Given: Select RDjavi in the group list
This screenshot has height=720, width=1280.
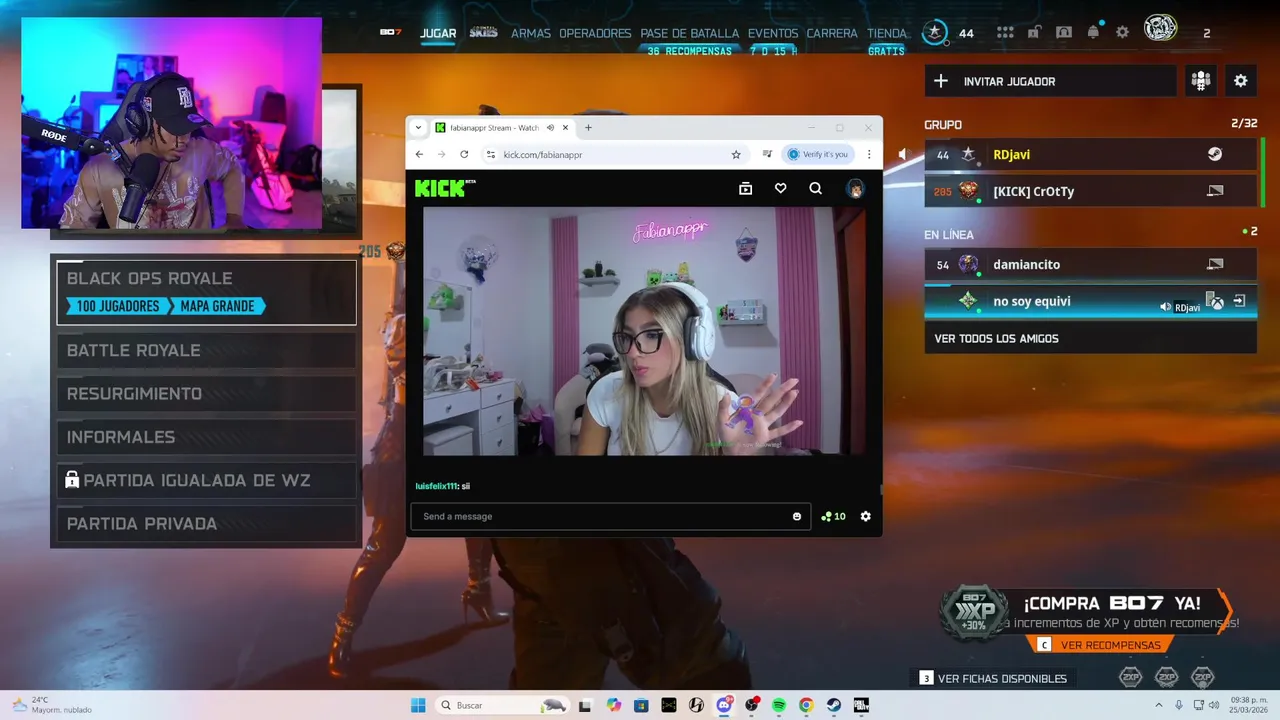Looking at the screenshot, I should 1090,154.
